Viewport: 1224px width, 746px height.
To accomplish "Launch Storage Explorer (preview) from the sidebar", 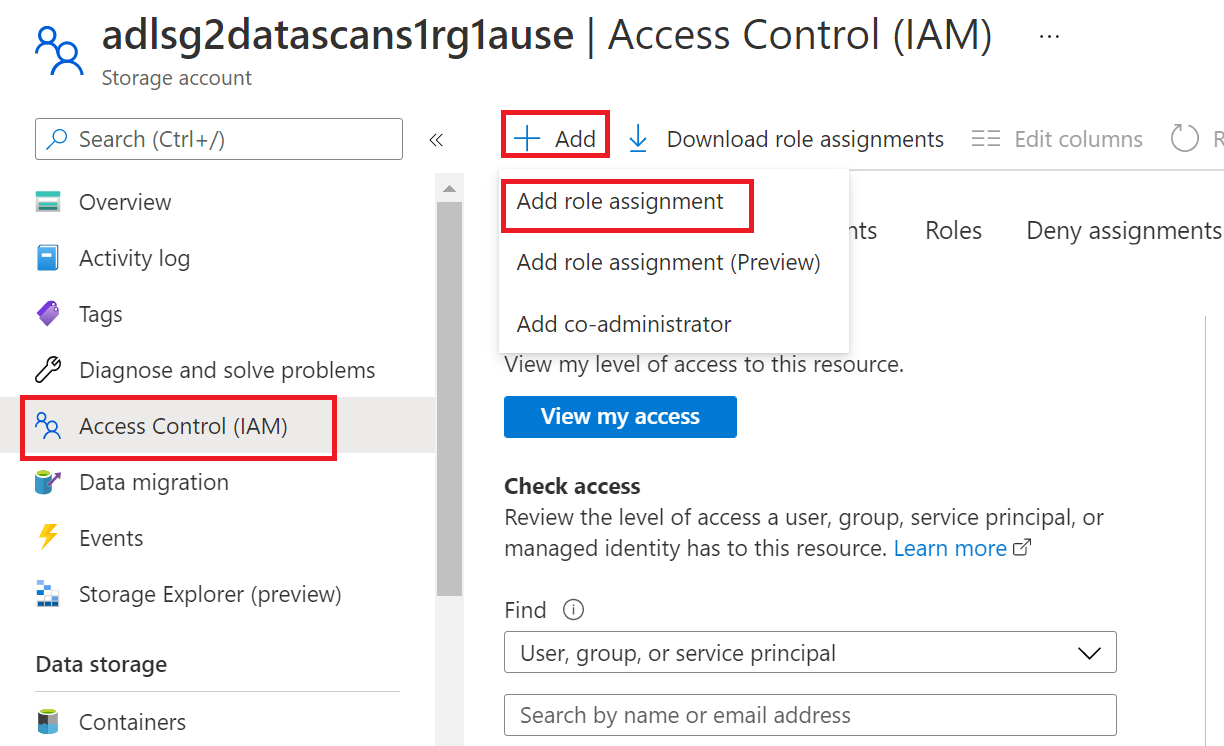I will click(48, 593).
